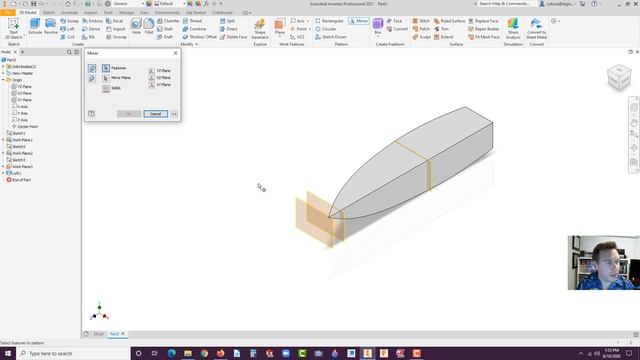Choose Thicken/Offset tool
The image size is (640, 360).
tap(200, 37)
